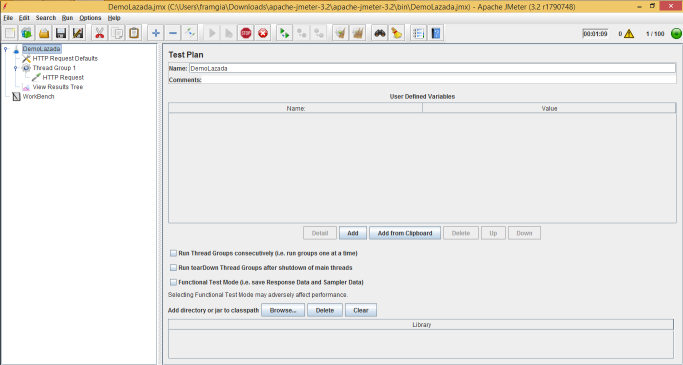The width and height of the screenshot is (683, 365).
Task: Click the Save As icon
Action: click(78, 33)
